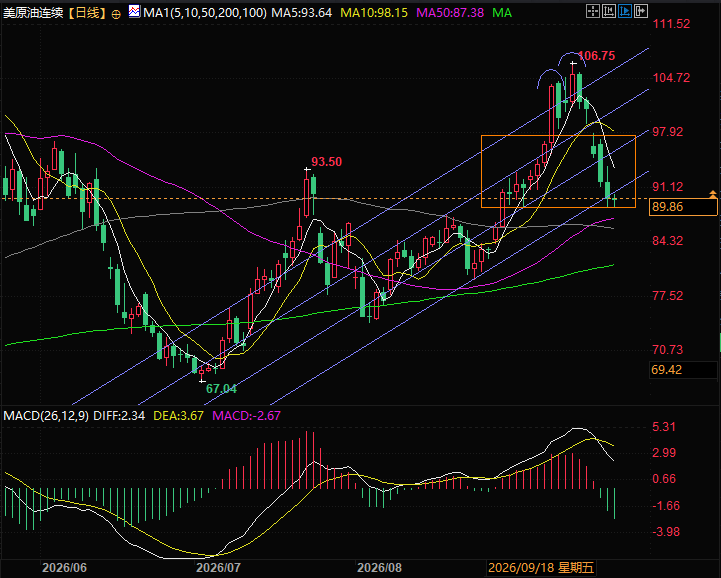Click the 2.99 MACD axis value

[x=664, y=453]
